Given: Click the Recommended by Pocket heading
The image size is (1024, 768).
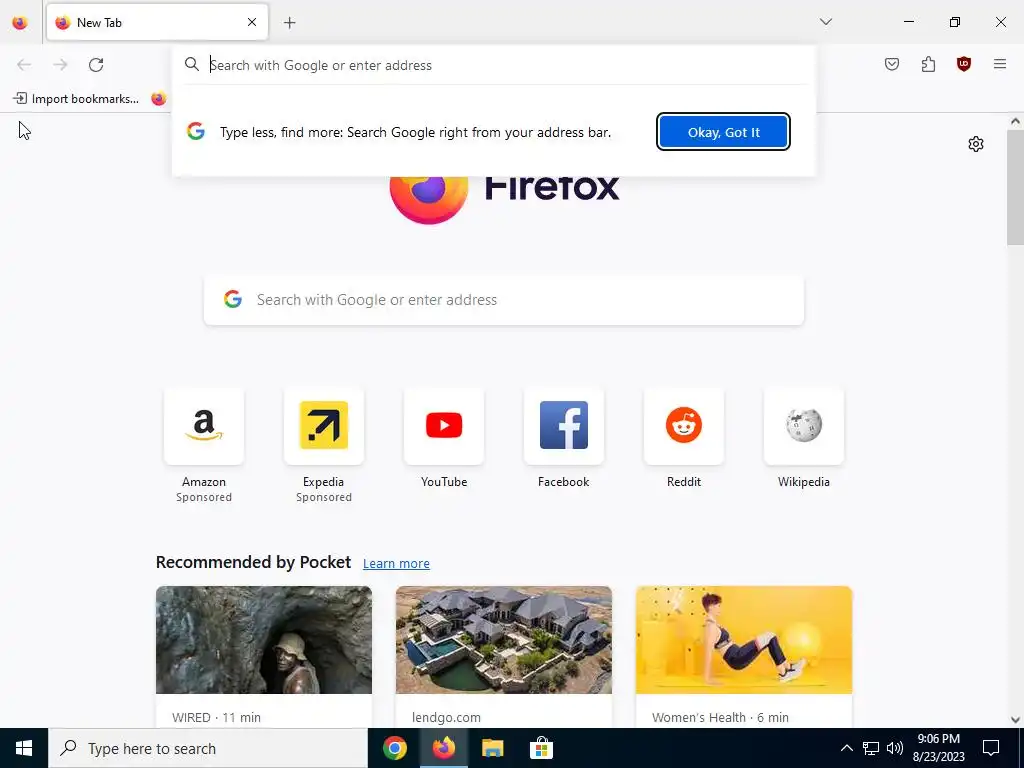Looking at the screenshot, I should coord(253,562).
